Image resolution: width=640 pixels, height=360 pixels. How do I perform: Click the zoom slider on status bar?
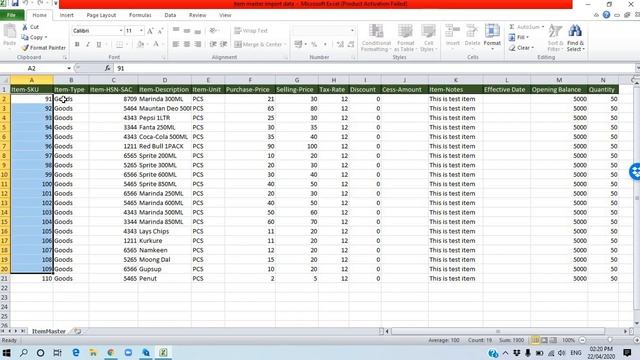(609, 340)
